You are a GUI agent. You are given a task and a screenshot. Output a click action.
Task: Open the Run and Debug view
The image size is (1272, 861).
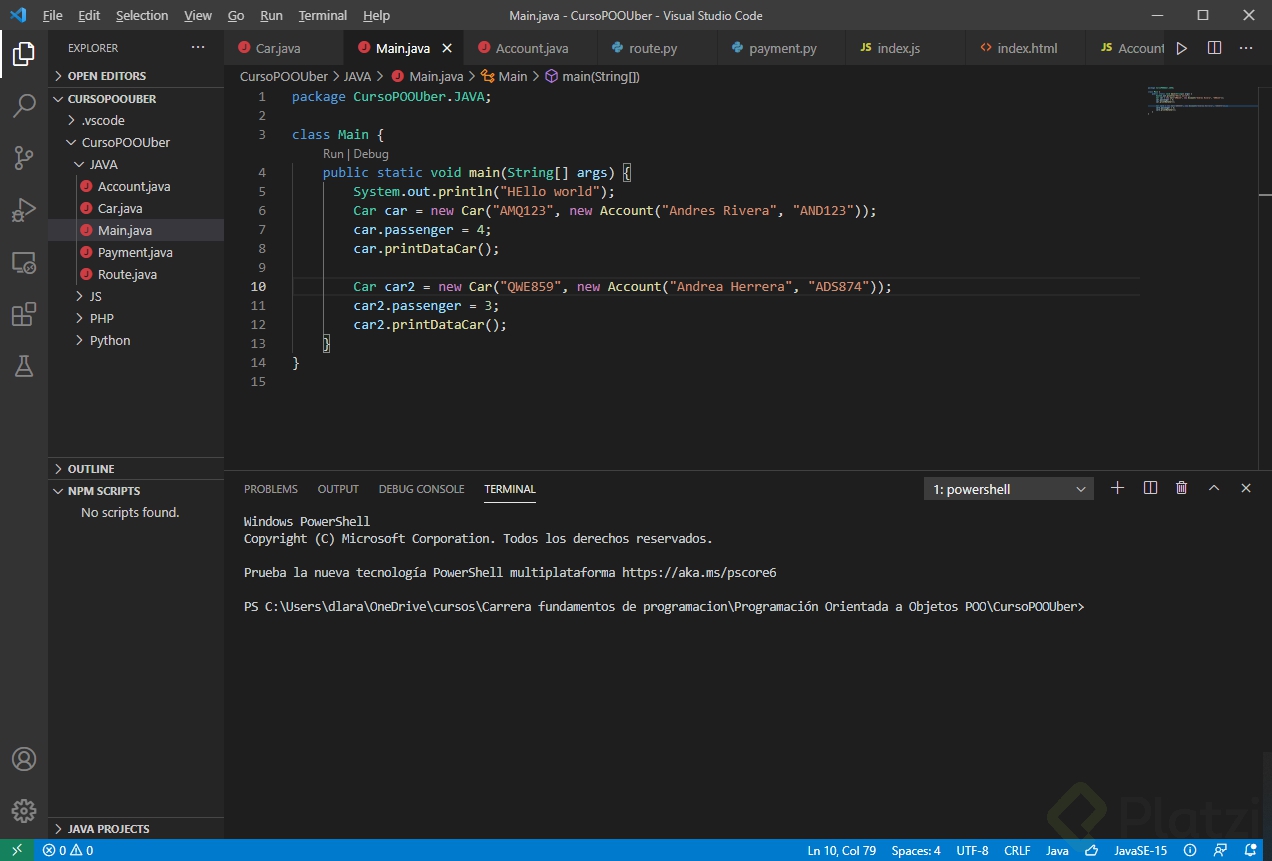pos(24,210)
